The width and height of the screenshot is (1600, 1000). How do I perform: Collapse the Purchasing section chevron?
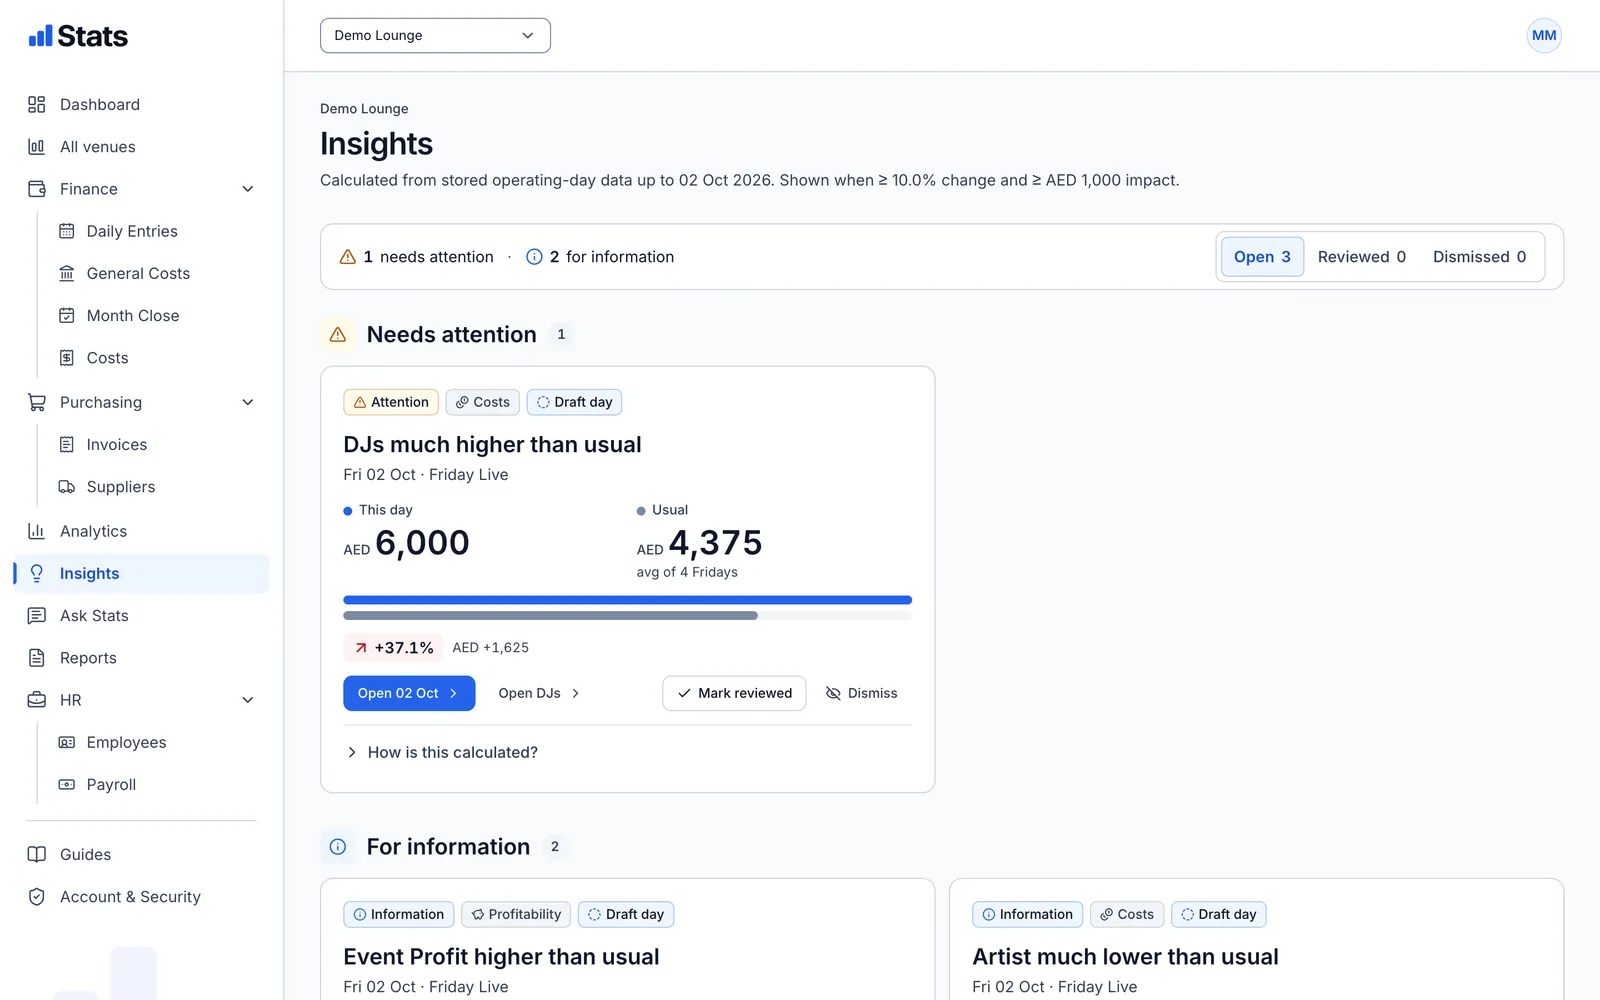point(248,402)
